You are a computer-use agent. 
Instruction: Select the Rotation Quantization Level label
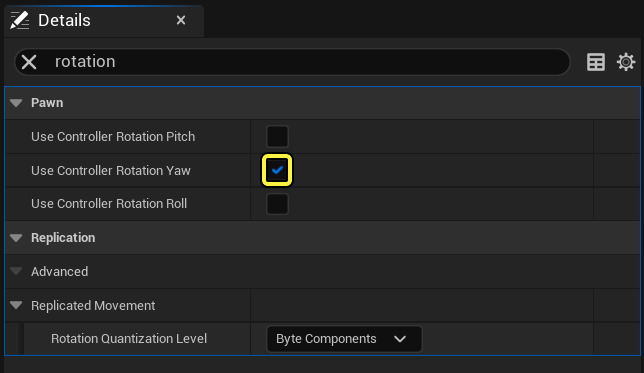pyautogui.click(x=129, y=338)
